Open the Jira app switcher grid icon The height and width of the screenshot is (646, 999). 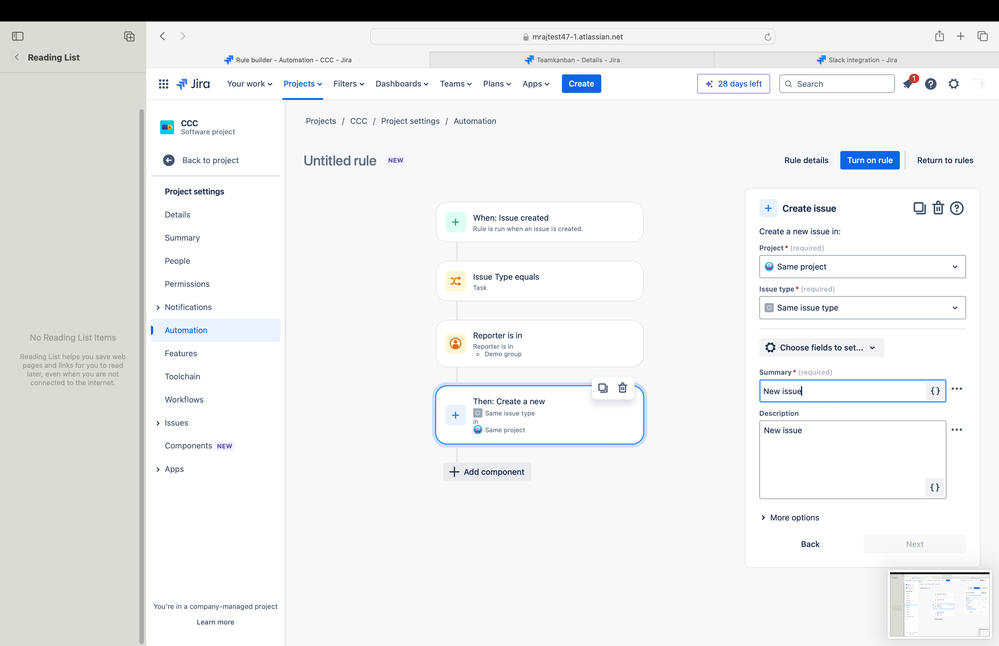[x=163, y=83]
